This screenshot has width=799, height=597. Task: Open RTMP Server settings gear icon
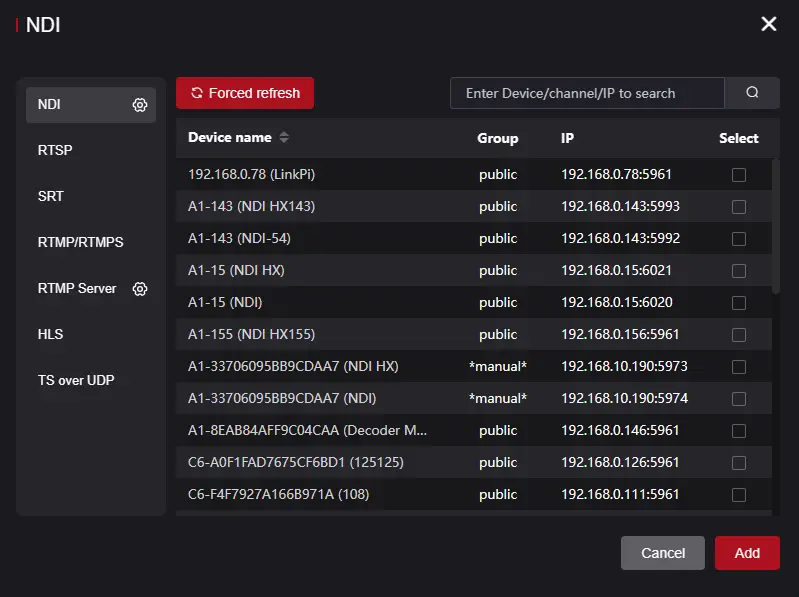(140, 289)
